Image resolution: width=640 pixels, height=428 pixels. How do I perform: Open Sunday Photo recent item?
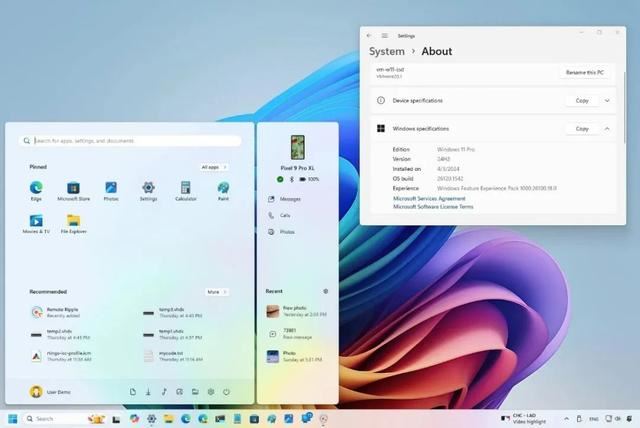pyautogui.click(x=295, y=356)
